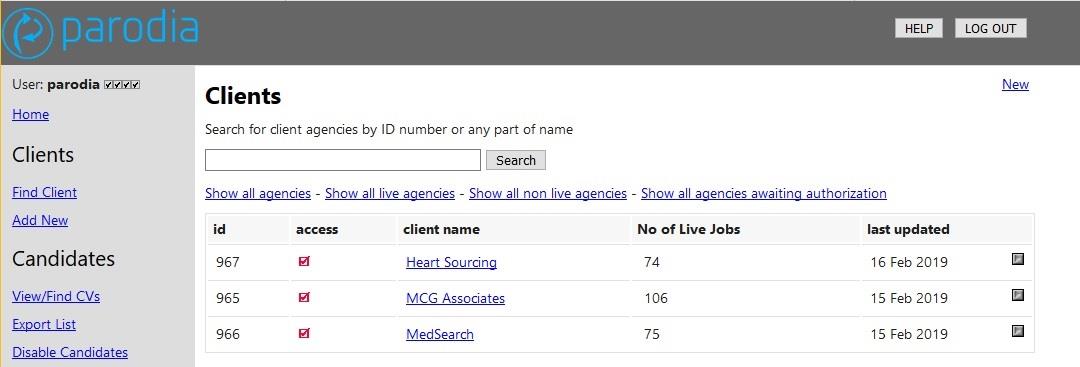Open Find Client in the sidebar

45,193
